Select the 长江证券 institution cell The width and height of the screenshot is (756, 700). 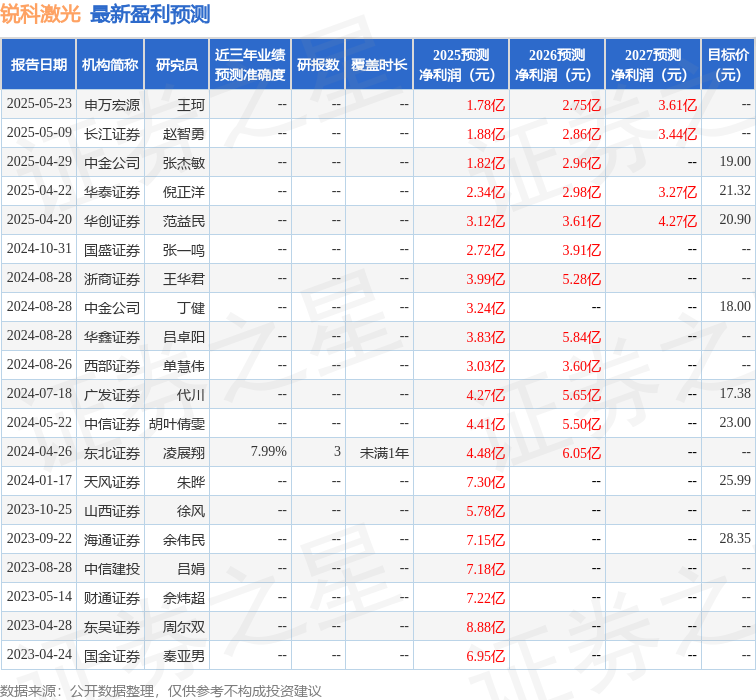pyautogui.click(x=112, y=134)
